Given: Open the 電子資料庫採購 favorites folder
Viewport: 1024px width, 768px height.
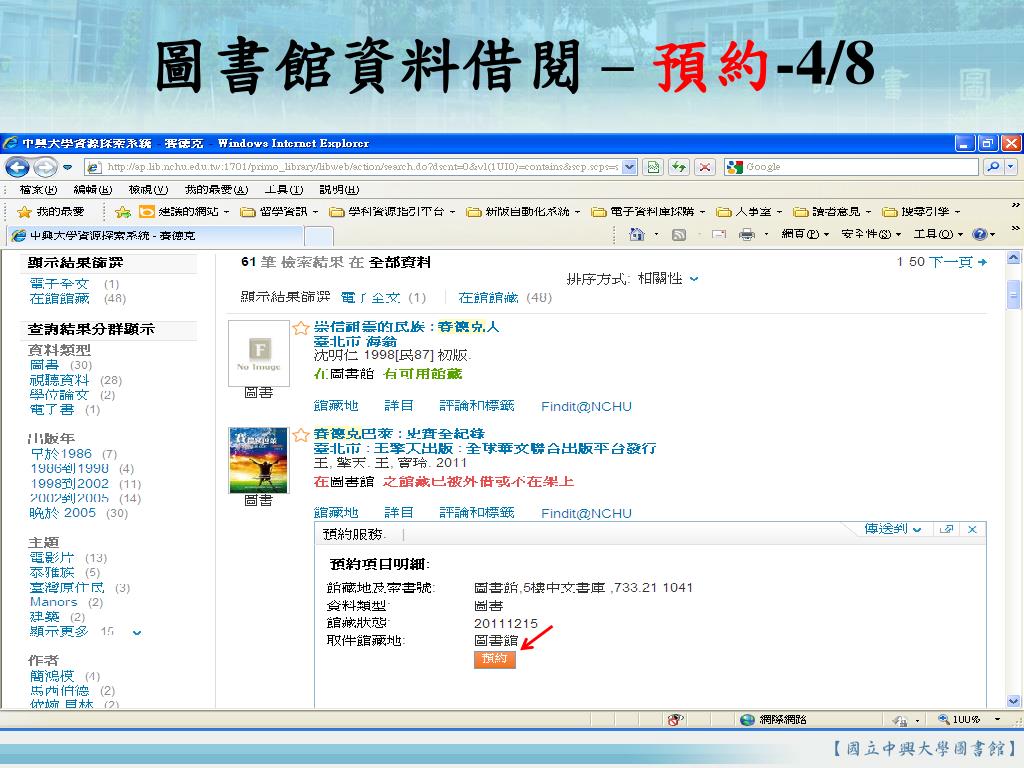Looking at the screenshot, I should point(648,212).
